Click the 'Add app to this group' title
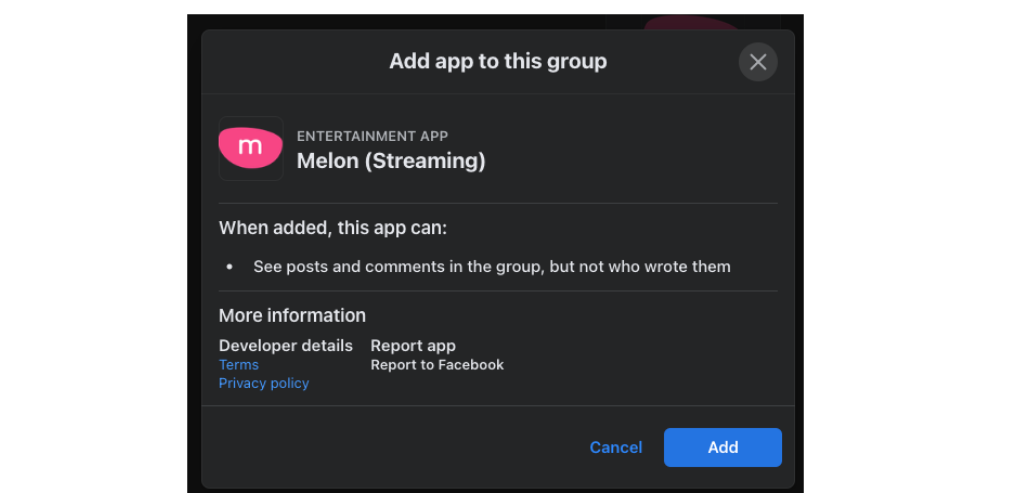This screenshot has width=1012, height=500. 498,62
